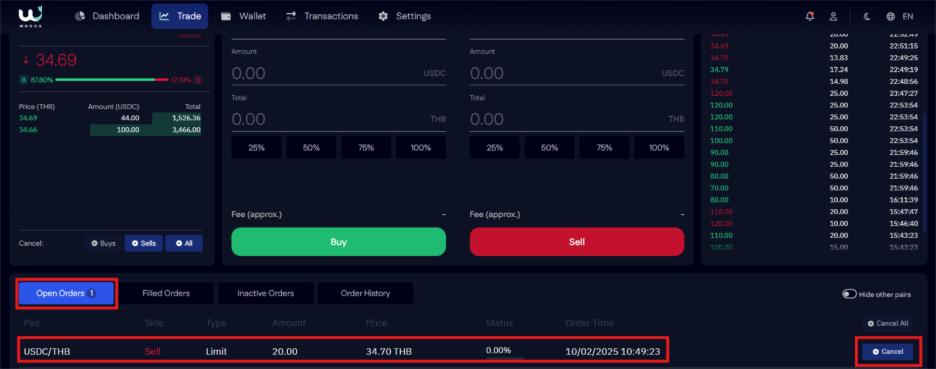Viewport: 936px width, 369px height.
Task: Toggle dark mode moon icon
Action: (867, 16)
